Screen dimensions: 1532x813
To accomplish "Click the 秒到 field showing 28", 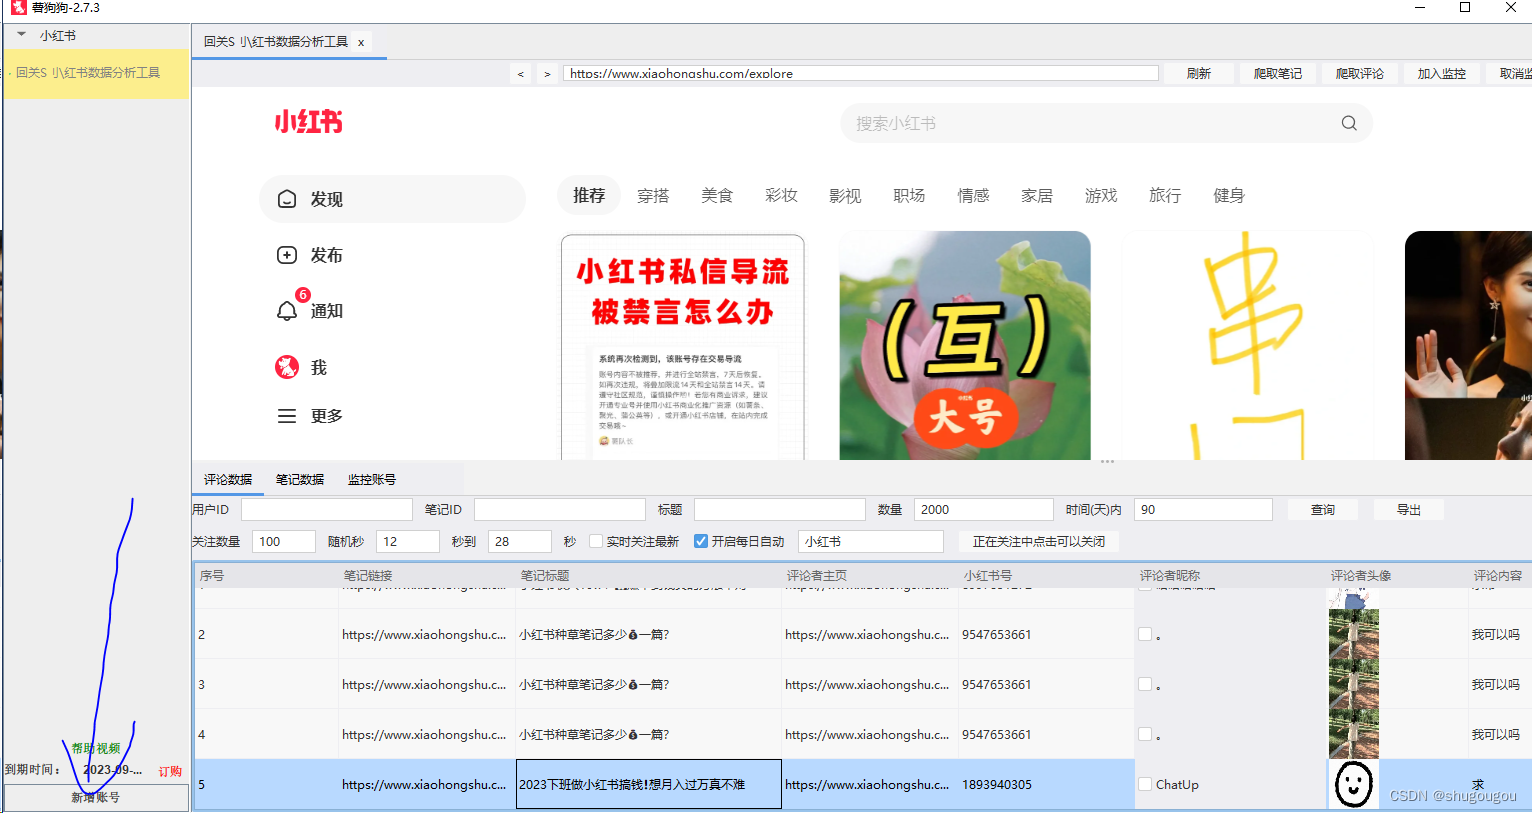I will [520, 541].
